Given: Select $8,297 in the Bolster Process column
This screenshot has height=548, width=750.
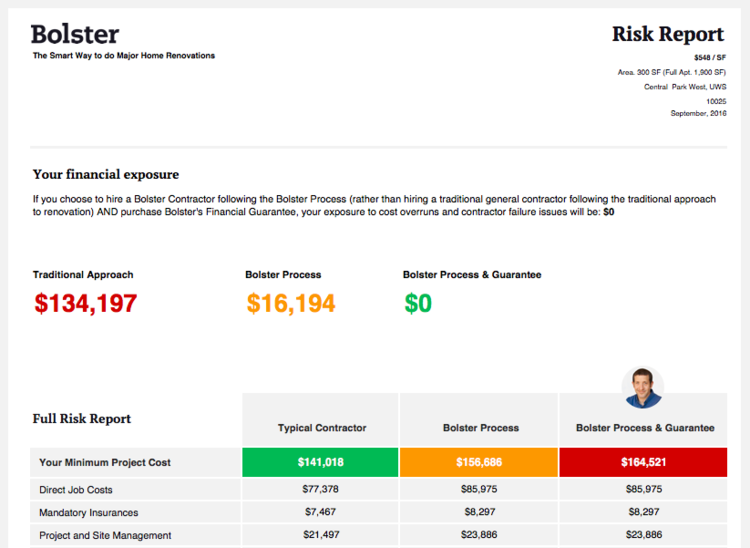Looking at the screenshot, I should (480, 512).
